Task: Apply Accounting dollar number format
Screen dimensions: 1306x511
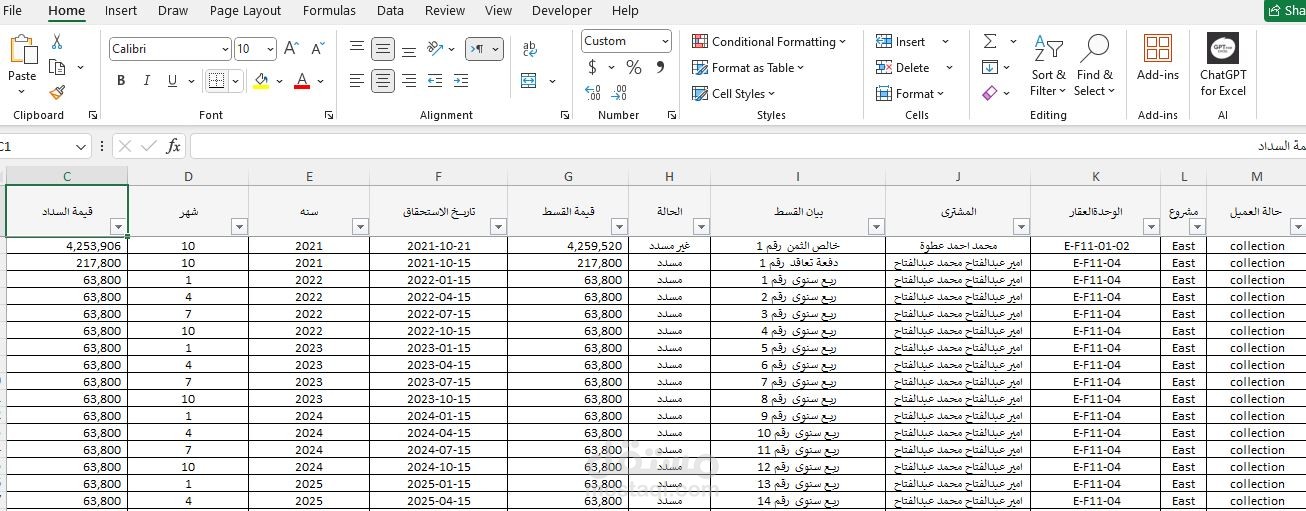Action: tap(593, 67)
